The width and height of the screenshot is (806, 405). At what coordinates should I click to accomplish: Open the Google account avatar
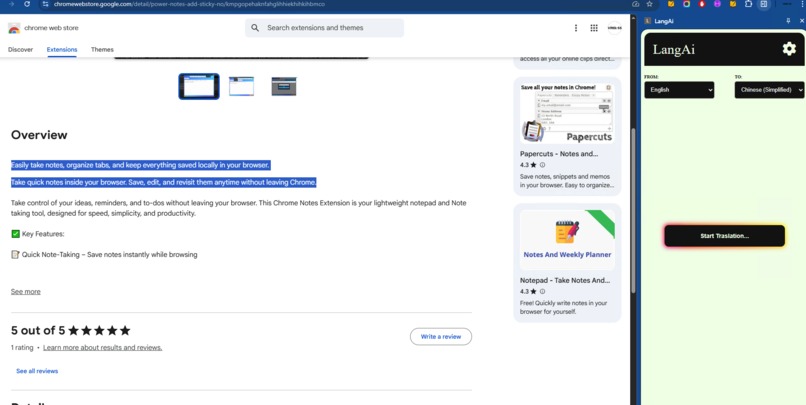pos(614,28)
